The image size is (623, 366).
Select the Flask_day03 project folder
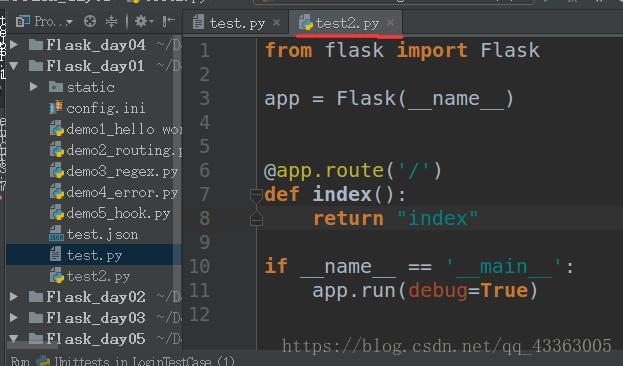point(95,318)
